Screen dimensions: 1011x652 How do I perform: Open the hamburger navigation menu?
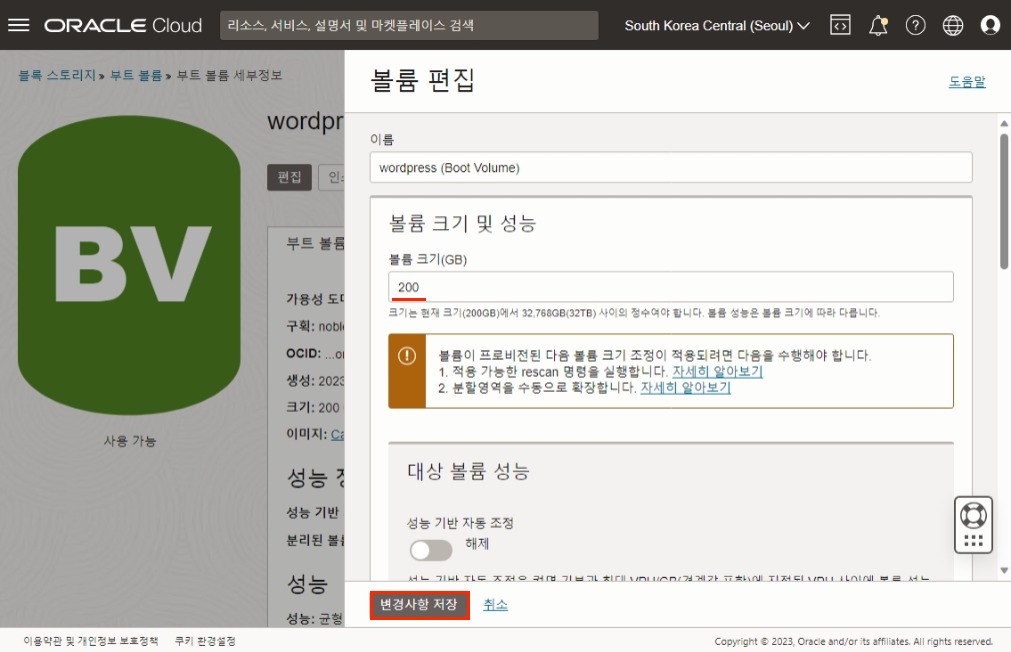pyautogui.click(x=19, y=25)
